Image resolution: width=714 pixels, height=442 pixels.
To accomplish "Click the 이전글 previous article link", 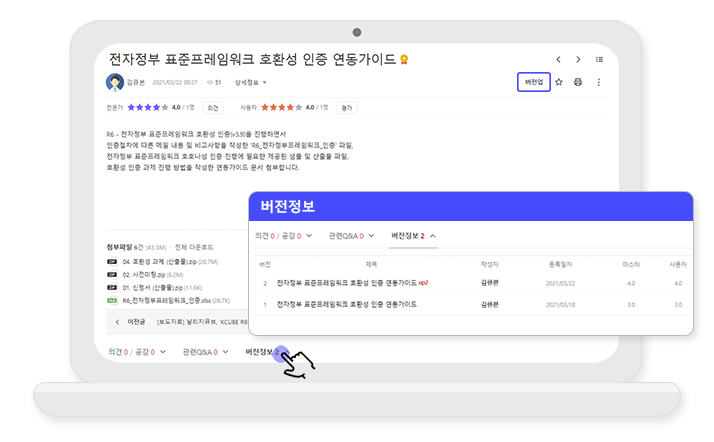I will tap(136, 322).
